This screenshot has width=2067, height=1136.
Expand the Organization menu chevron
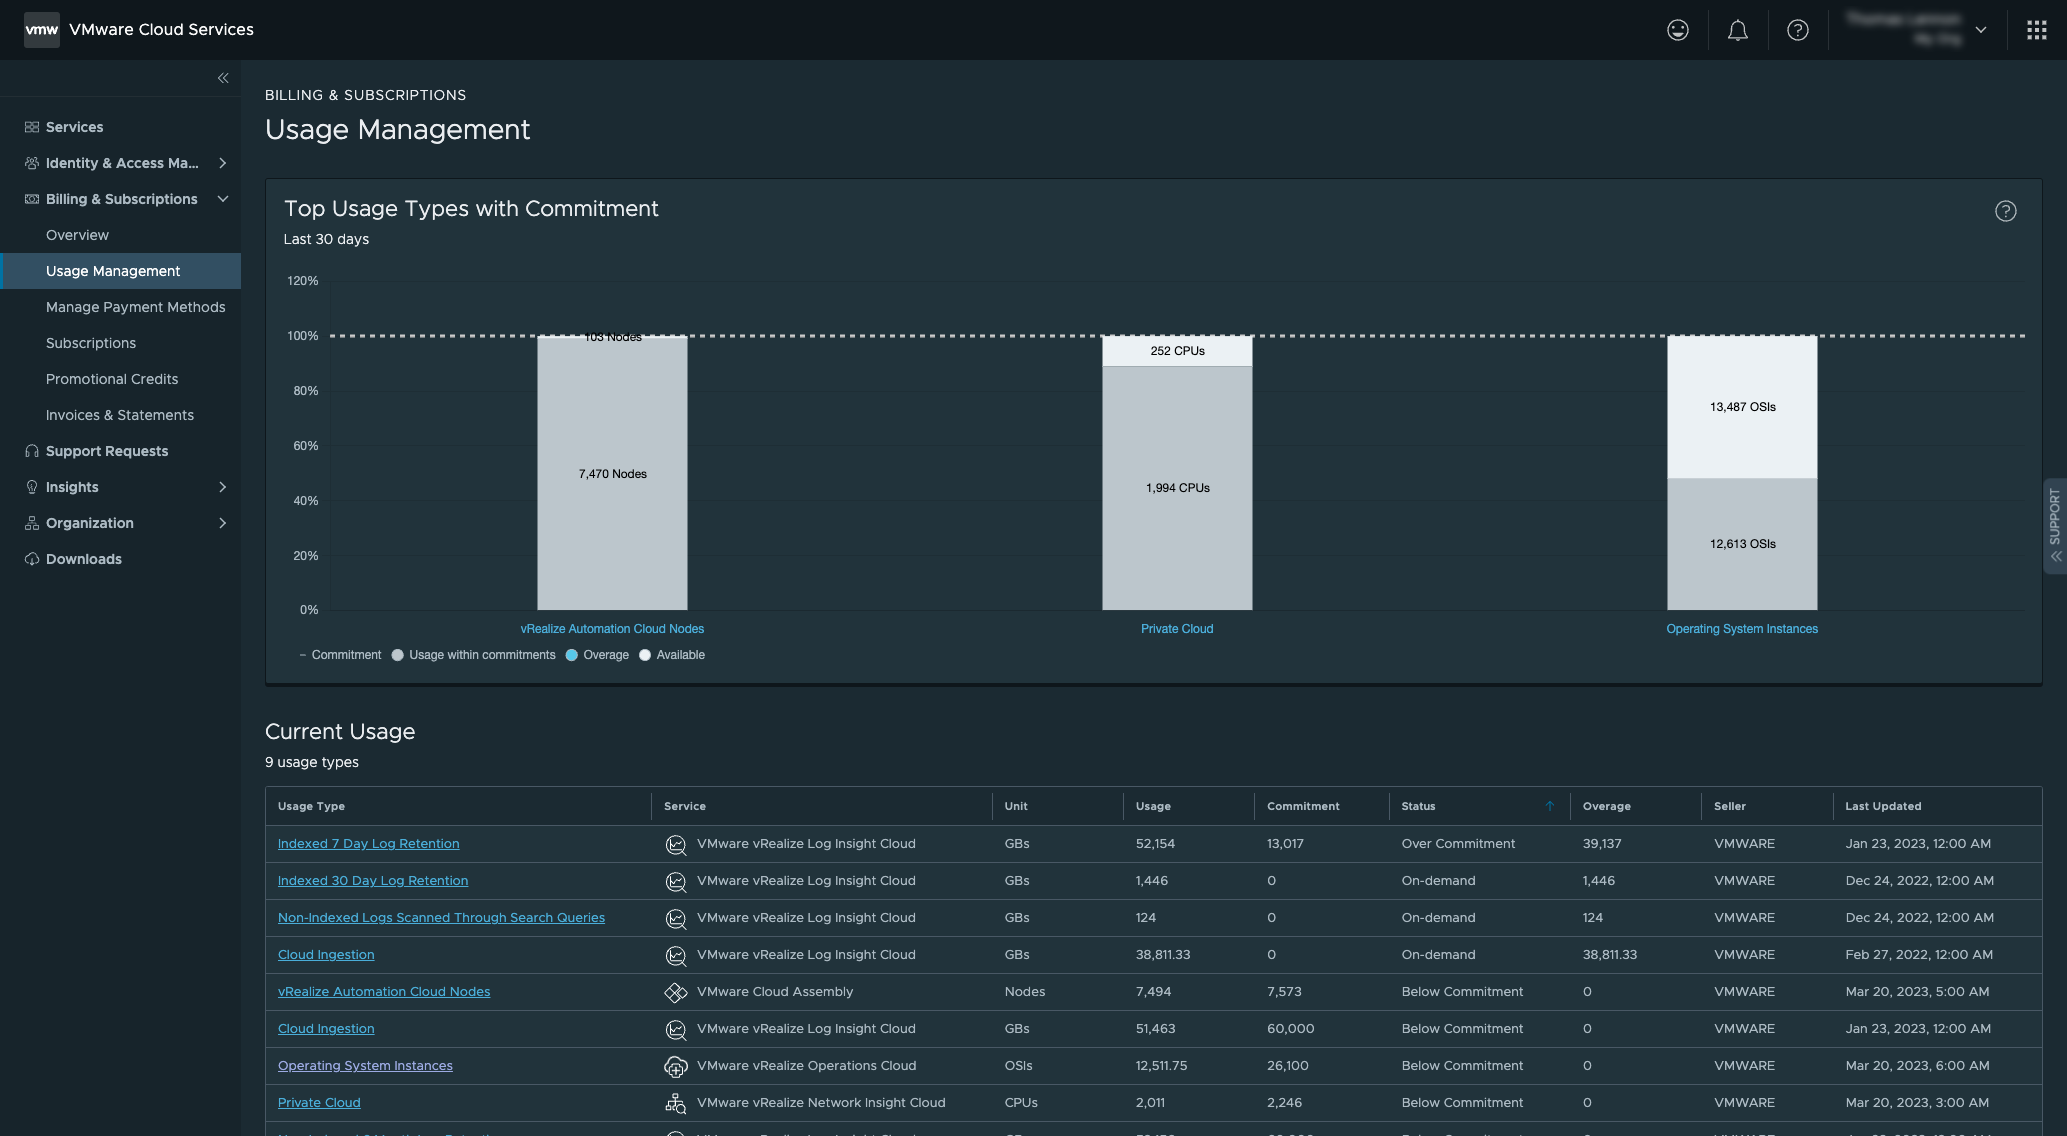(222, 523)
